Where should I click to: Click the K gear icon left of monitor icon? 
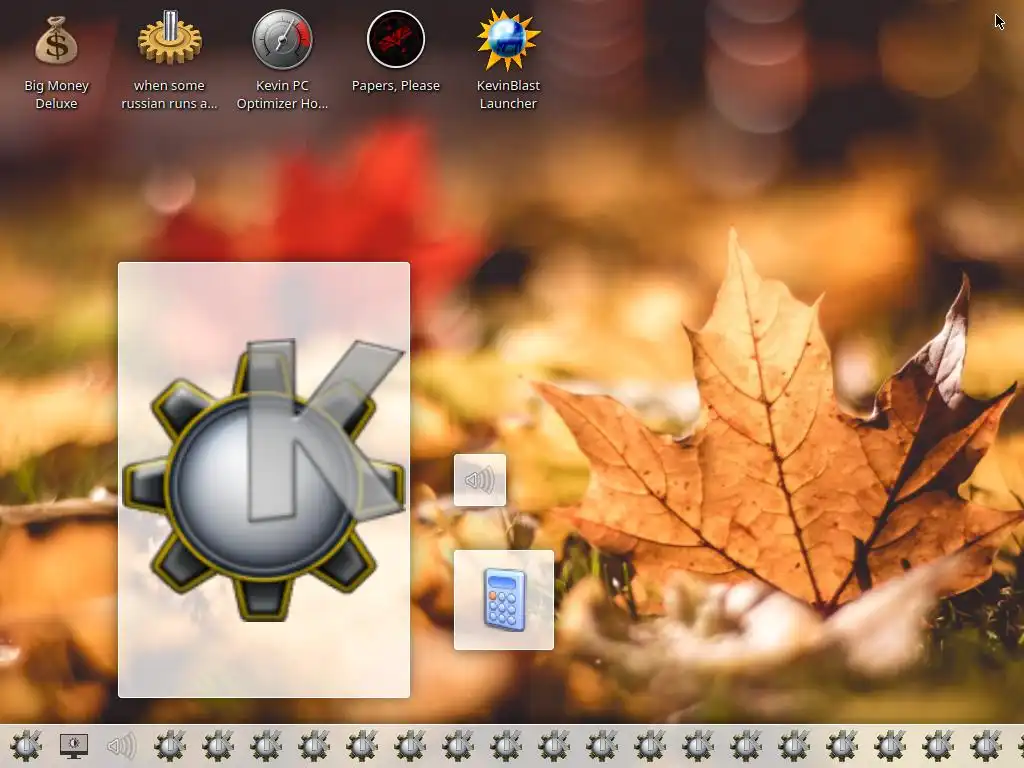(25, 746)
